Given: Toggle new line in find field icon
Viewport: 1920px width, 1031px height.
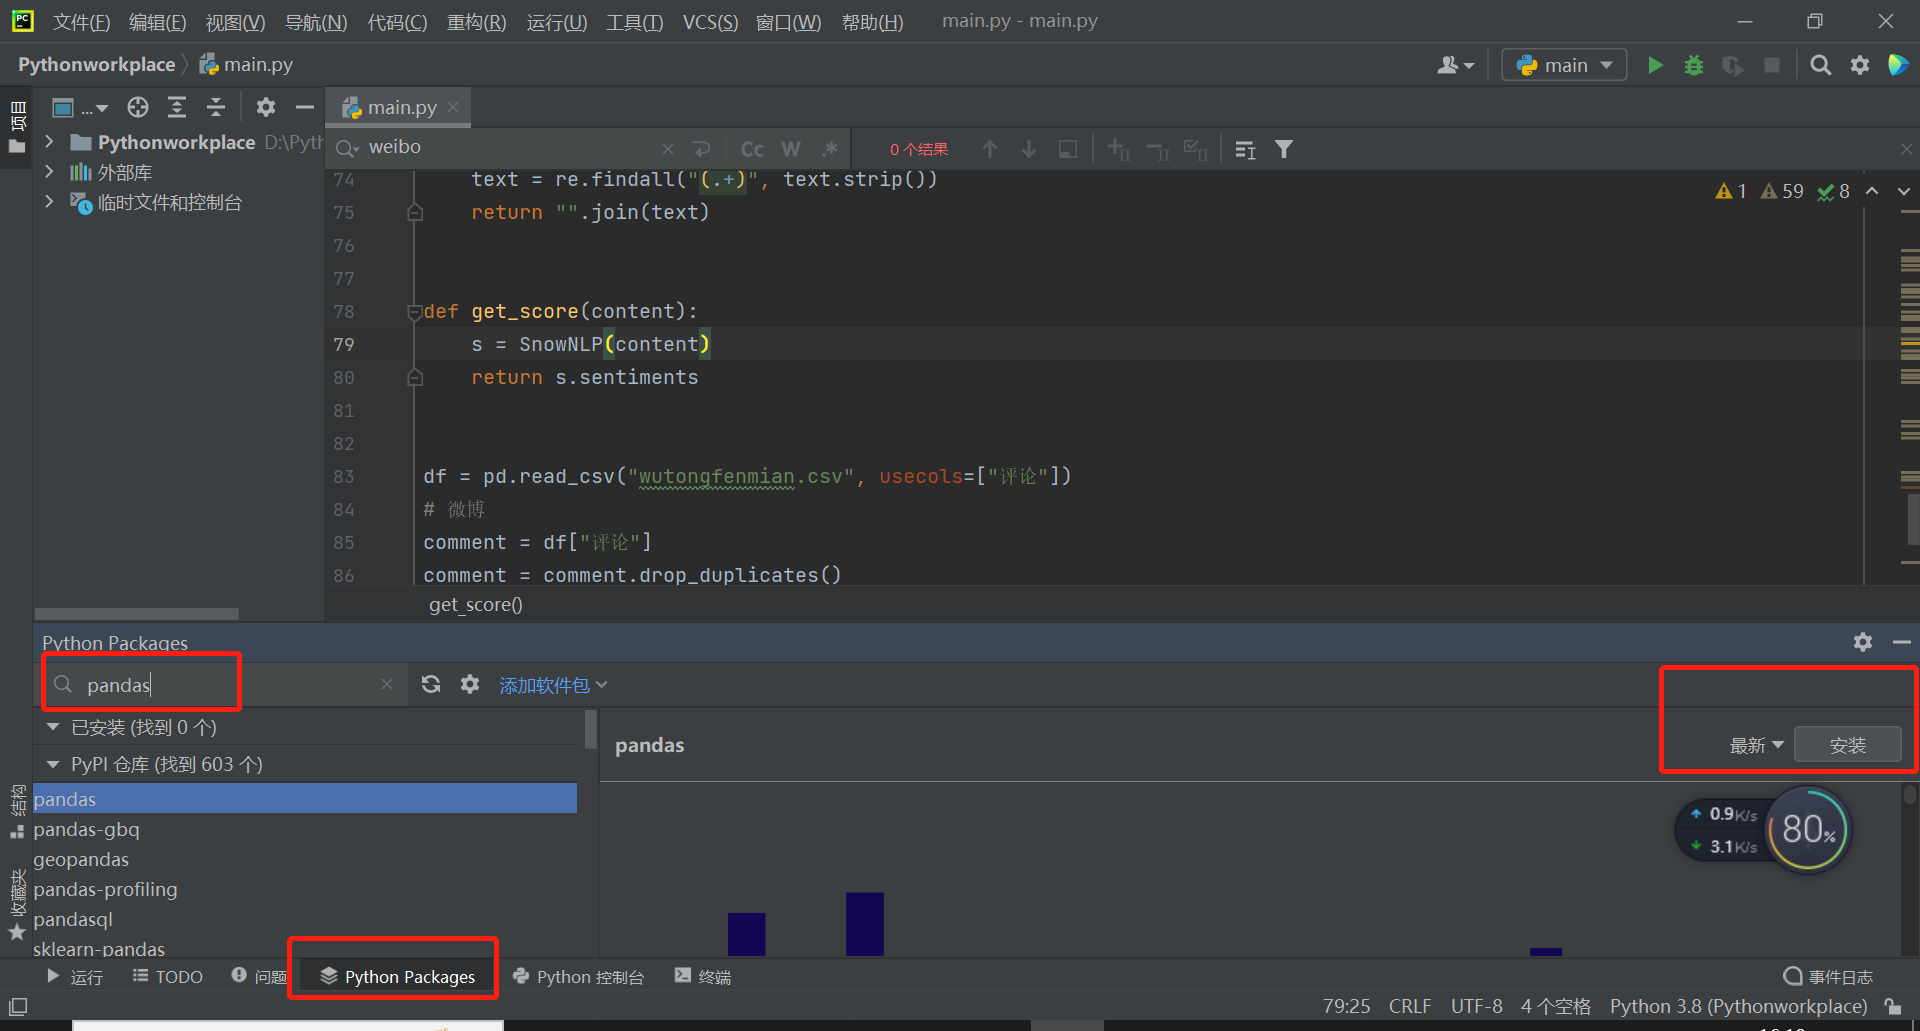Looking at the screenshot, I should pyautogui.click(x=701, y=149).
